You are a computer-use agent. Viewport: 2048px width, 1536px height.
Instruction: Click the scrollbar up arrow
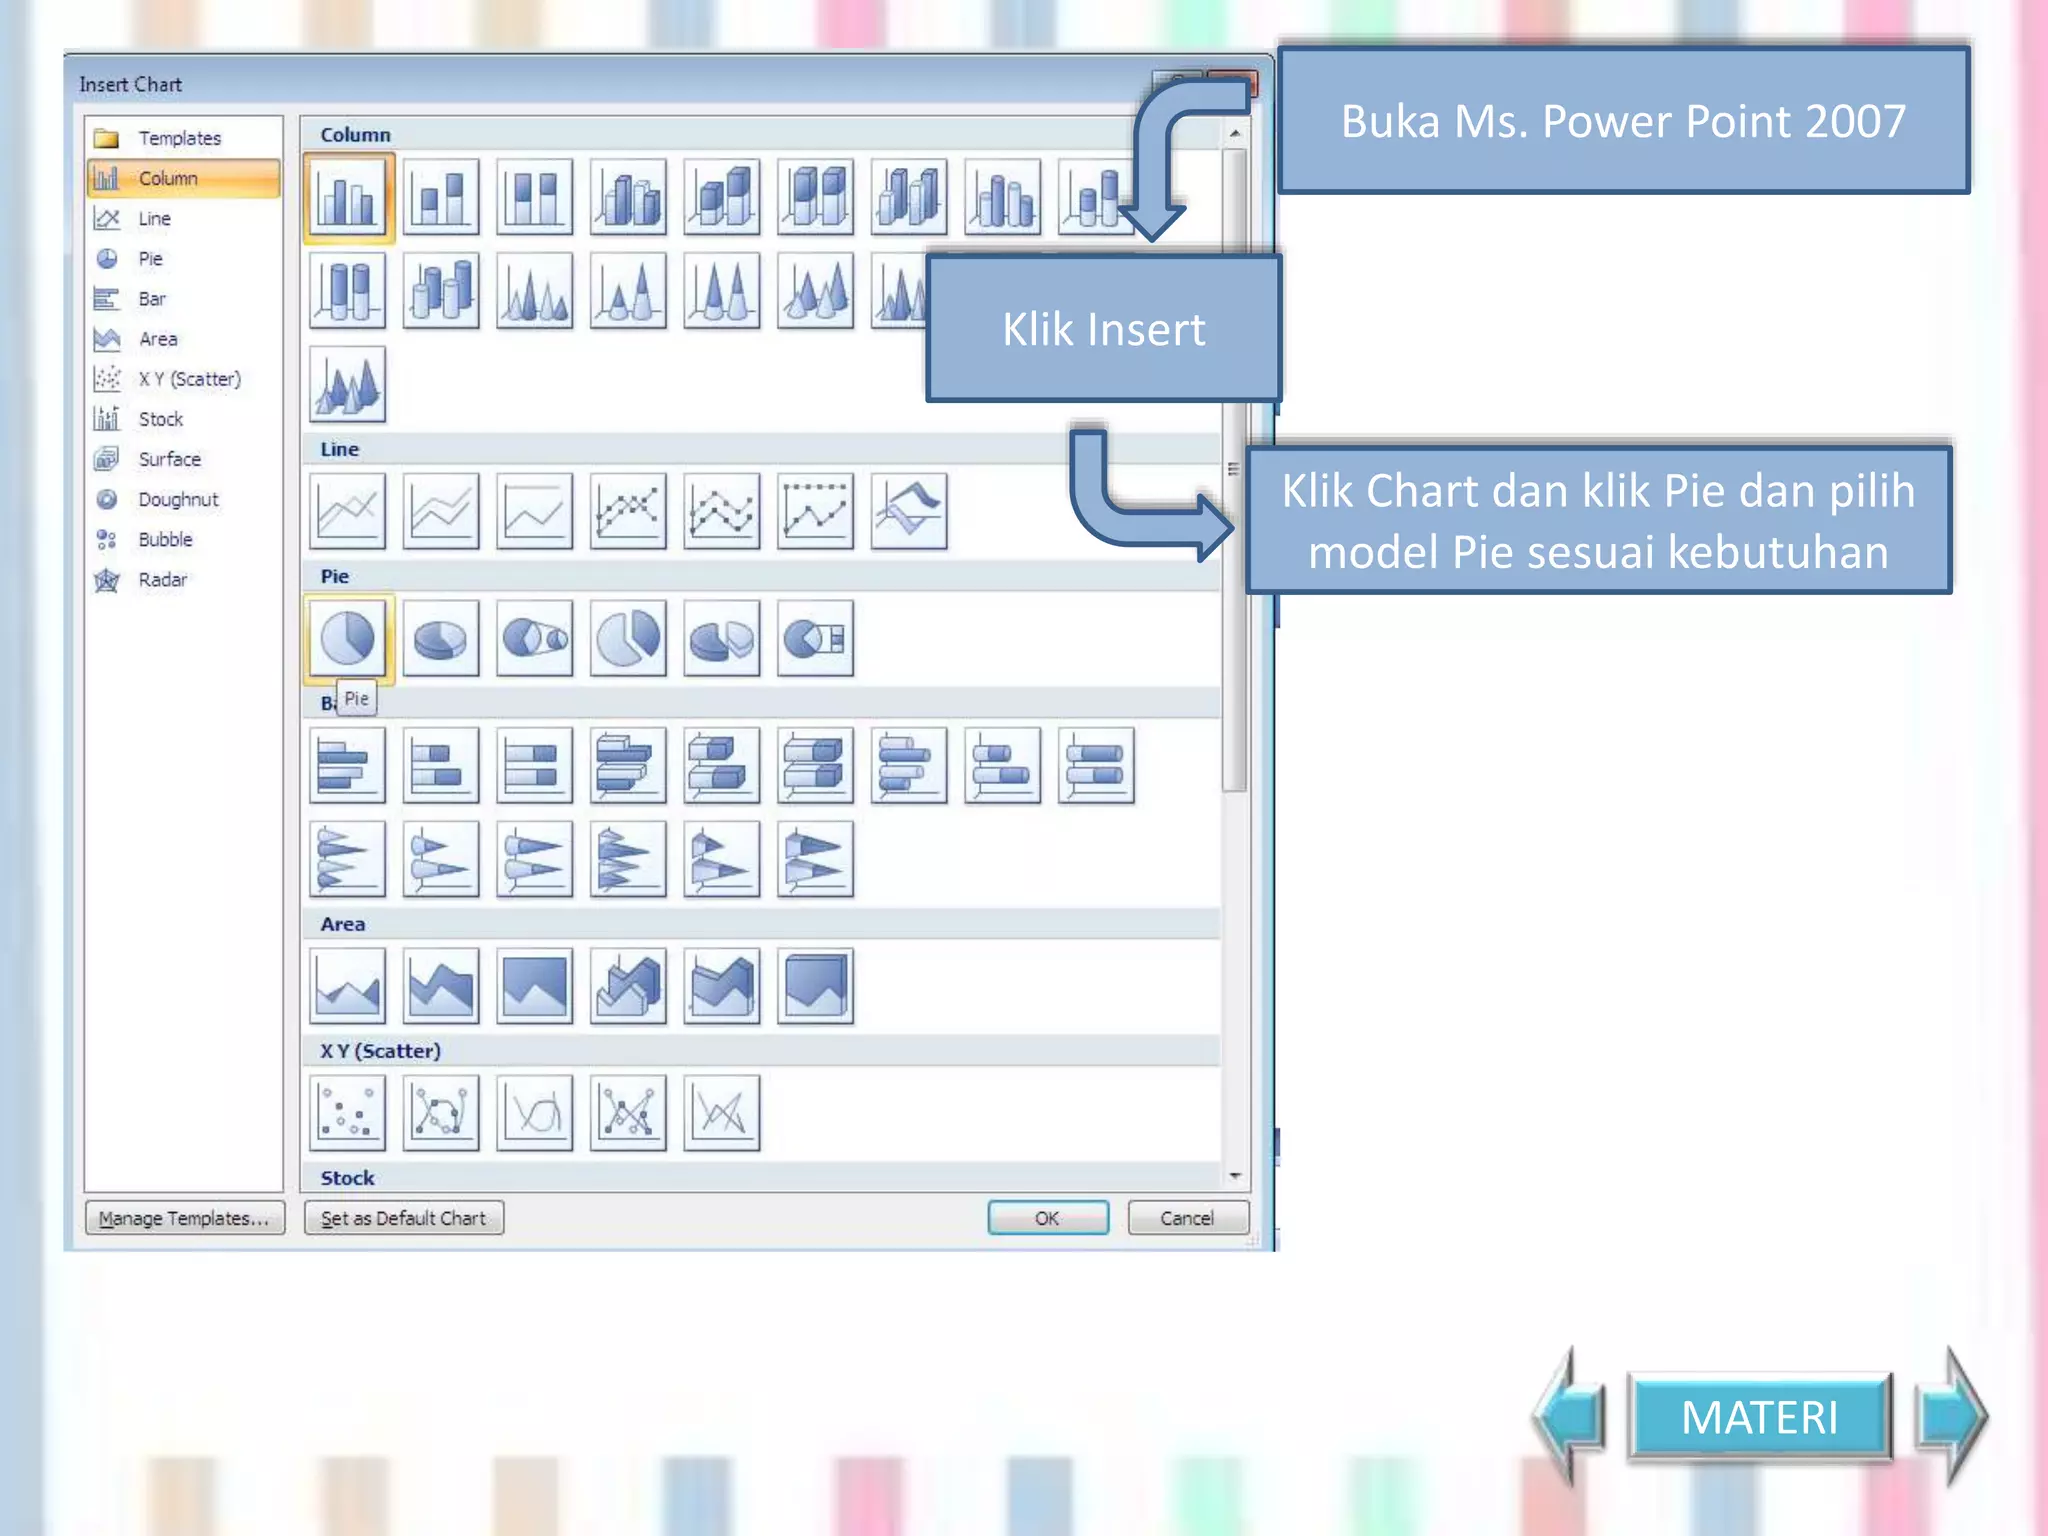click(1235, 133)
